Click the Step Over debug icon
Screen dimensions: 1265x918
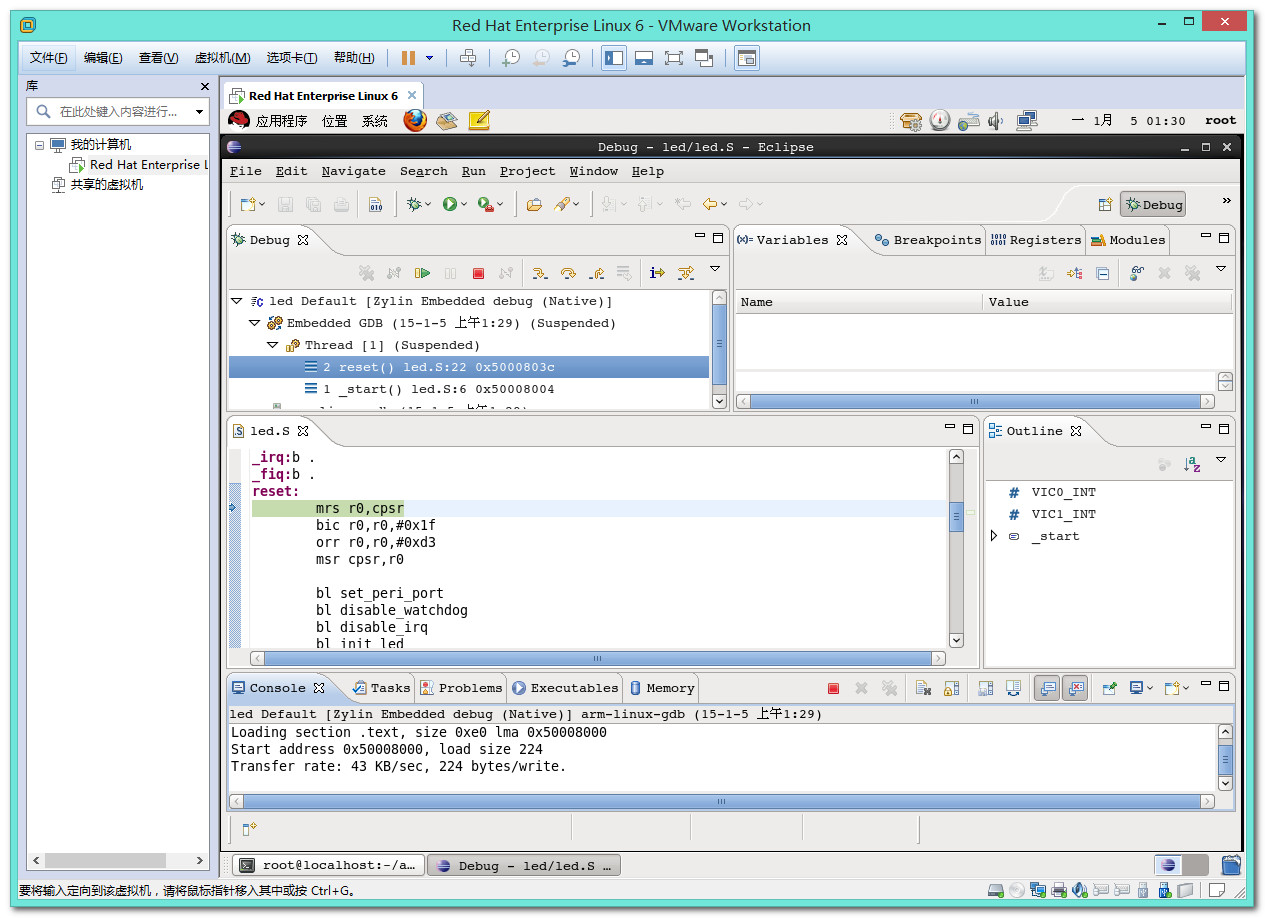[x=568, y=272]
